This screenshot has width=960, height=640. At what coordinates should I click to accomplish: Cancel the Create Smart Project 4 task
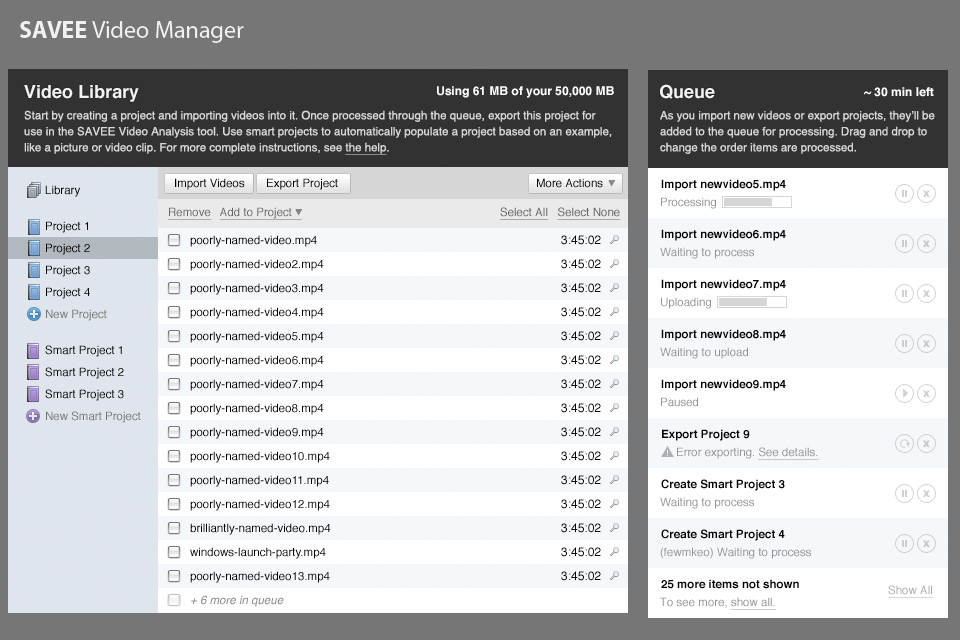coord(926,543)
